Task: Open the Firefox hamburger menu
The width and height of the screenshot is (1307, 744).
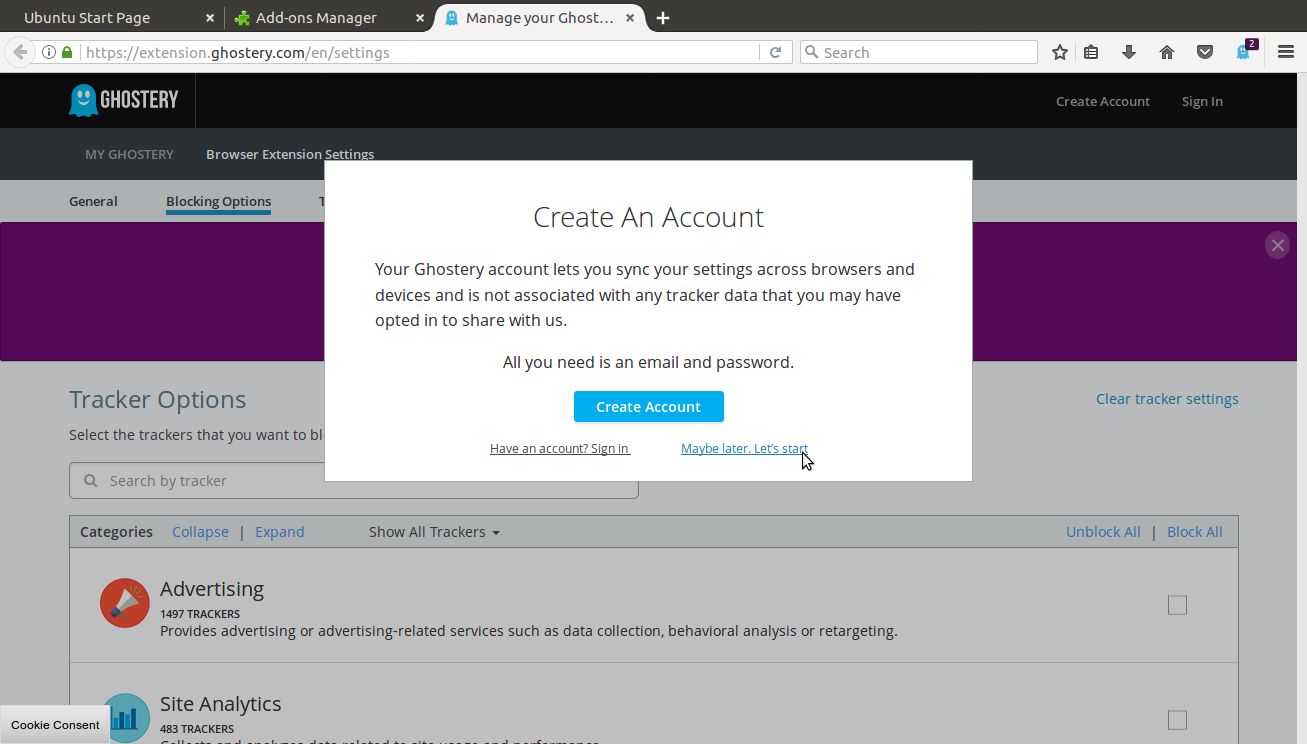Action: 1286,52
